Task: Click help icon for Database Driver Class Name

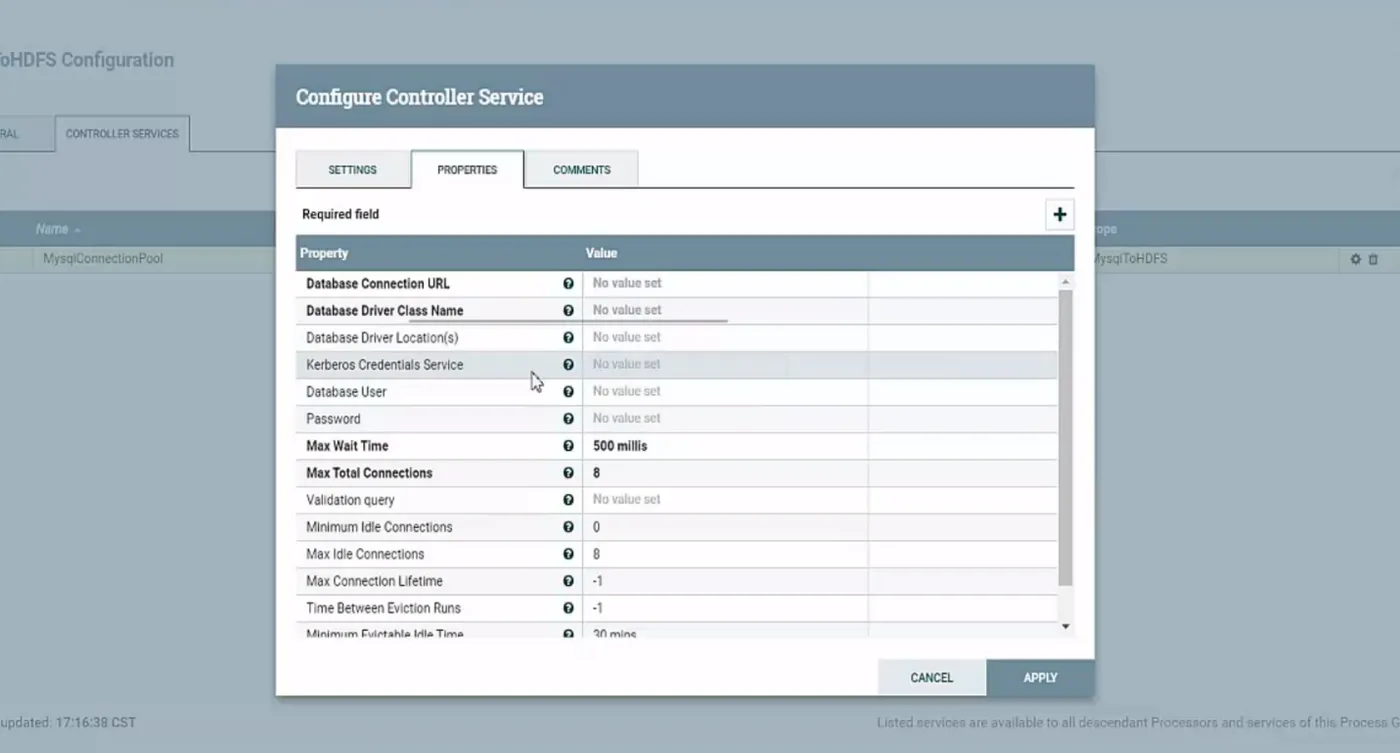Action: pyautogui.click(x=568, y=311)
